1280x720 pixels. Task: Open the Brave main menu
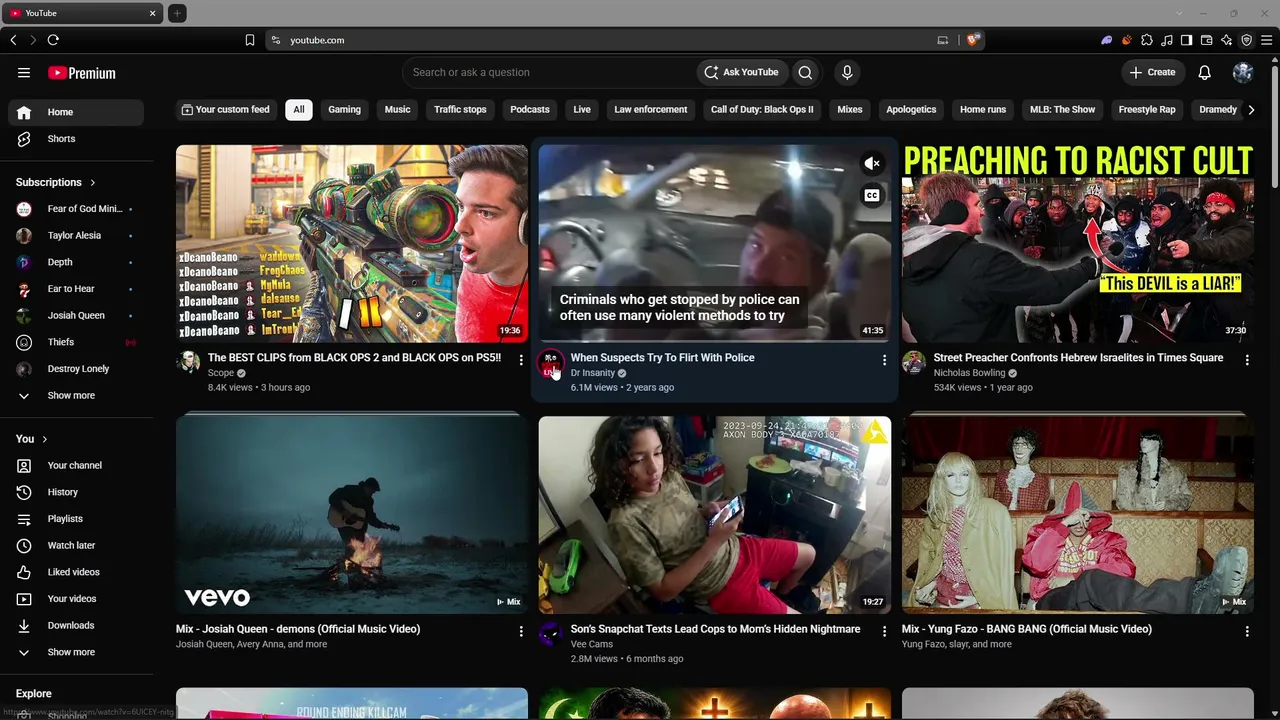[x=1267, y=40]
